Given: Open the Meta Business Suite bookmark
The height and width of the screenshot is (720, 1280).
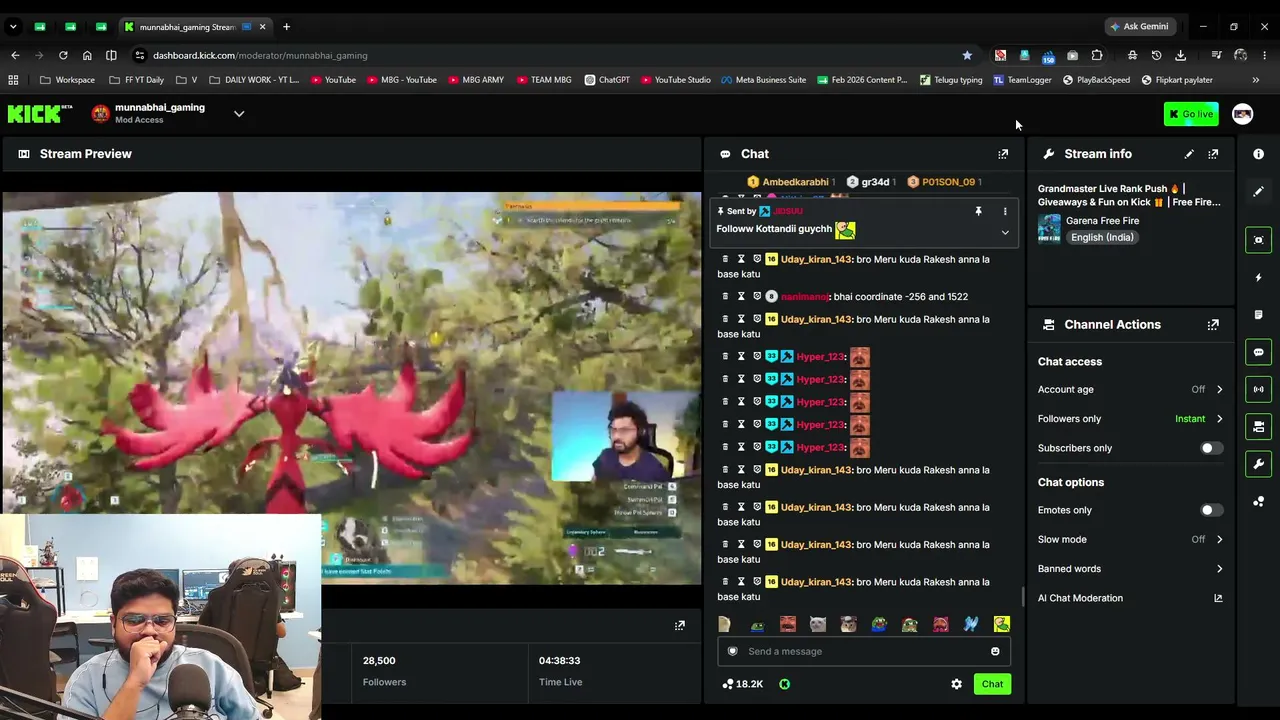Looking at the screenshot, I should pos(763,80).
